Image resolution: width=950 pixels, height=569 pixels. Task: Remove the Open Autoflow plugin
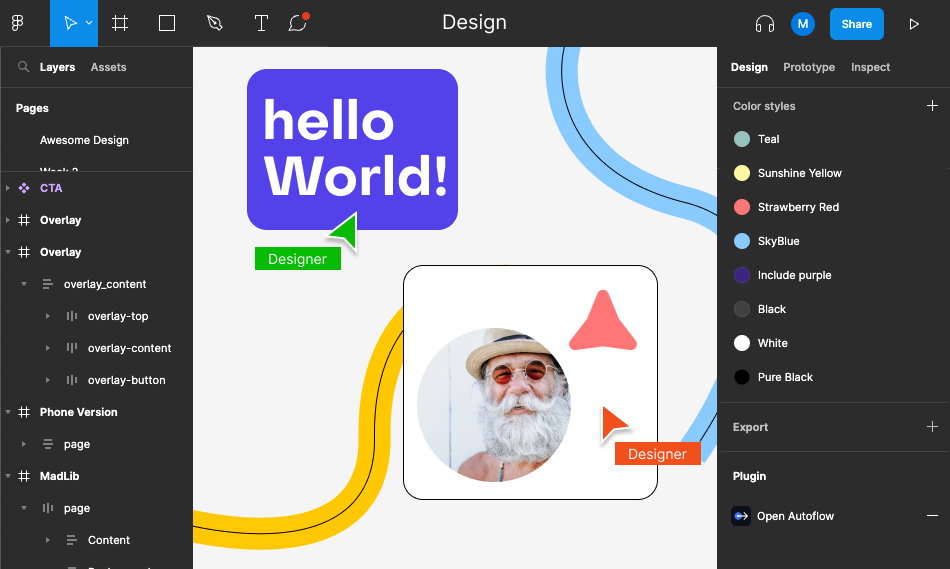tap(932, 516)
